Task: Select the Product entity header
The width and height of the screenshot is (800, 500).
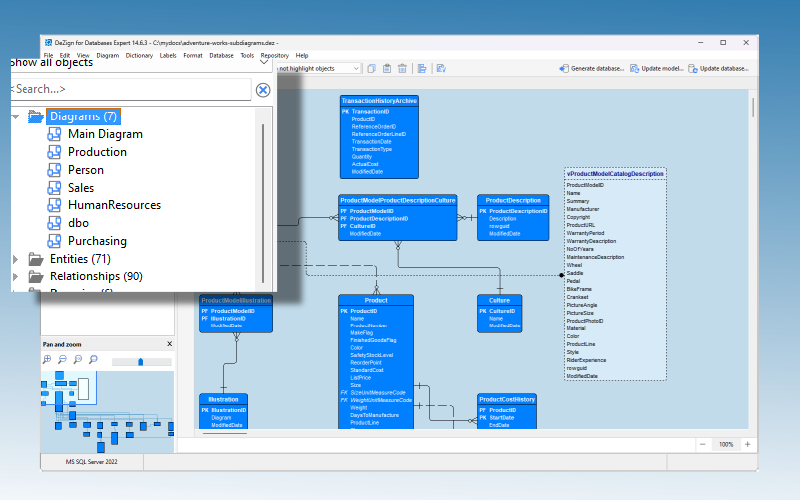Action: [x=376, y=301]
